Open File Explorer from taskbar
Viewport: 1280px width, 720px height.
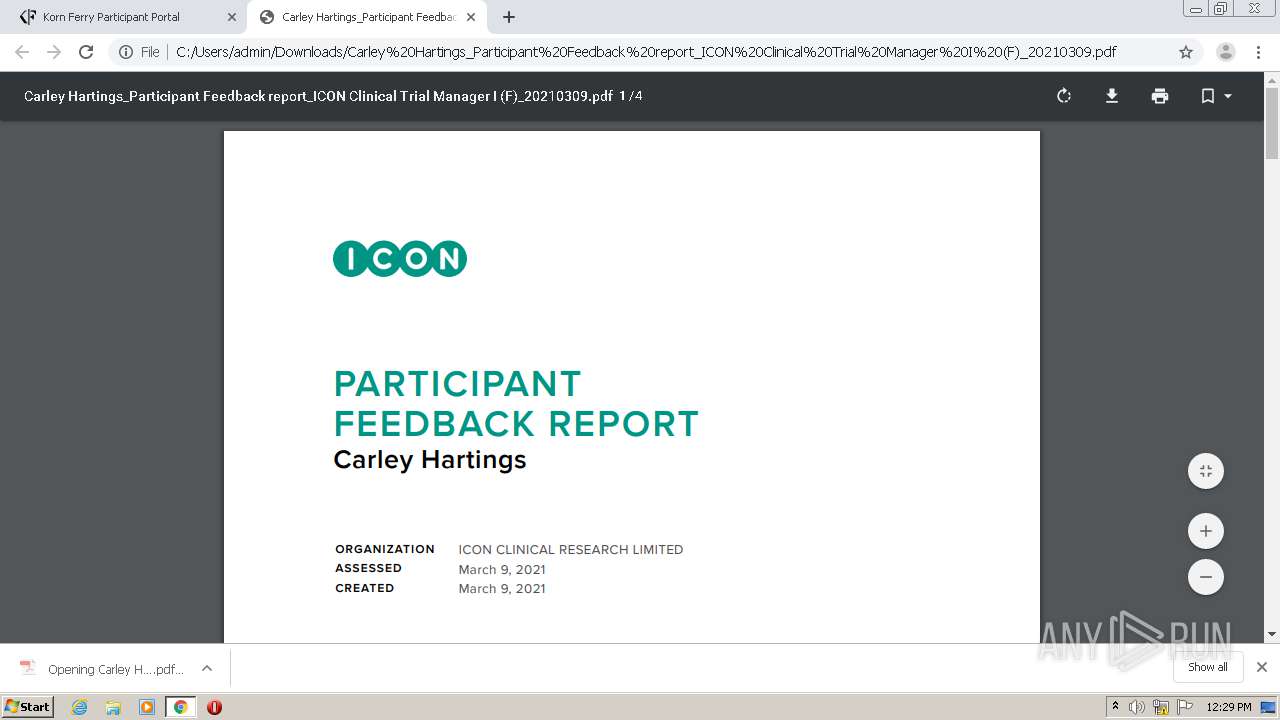(x=113, y=707)
